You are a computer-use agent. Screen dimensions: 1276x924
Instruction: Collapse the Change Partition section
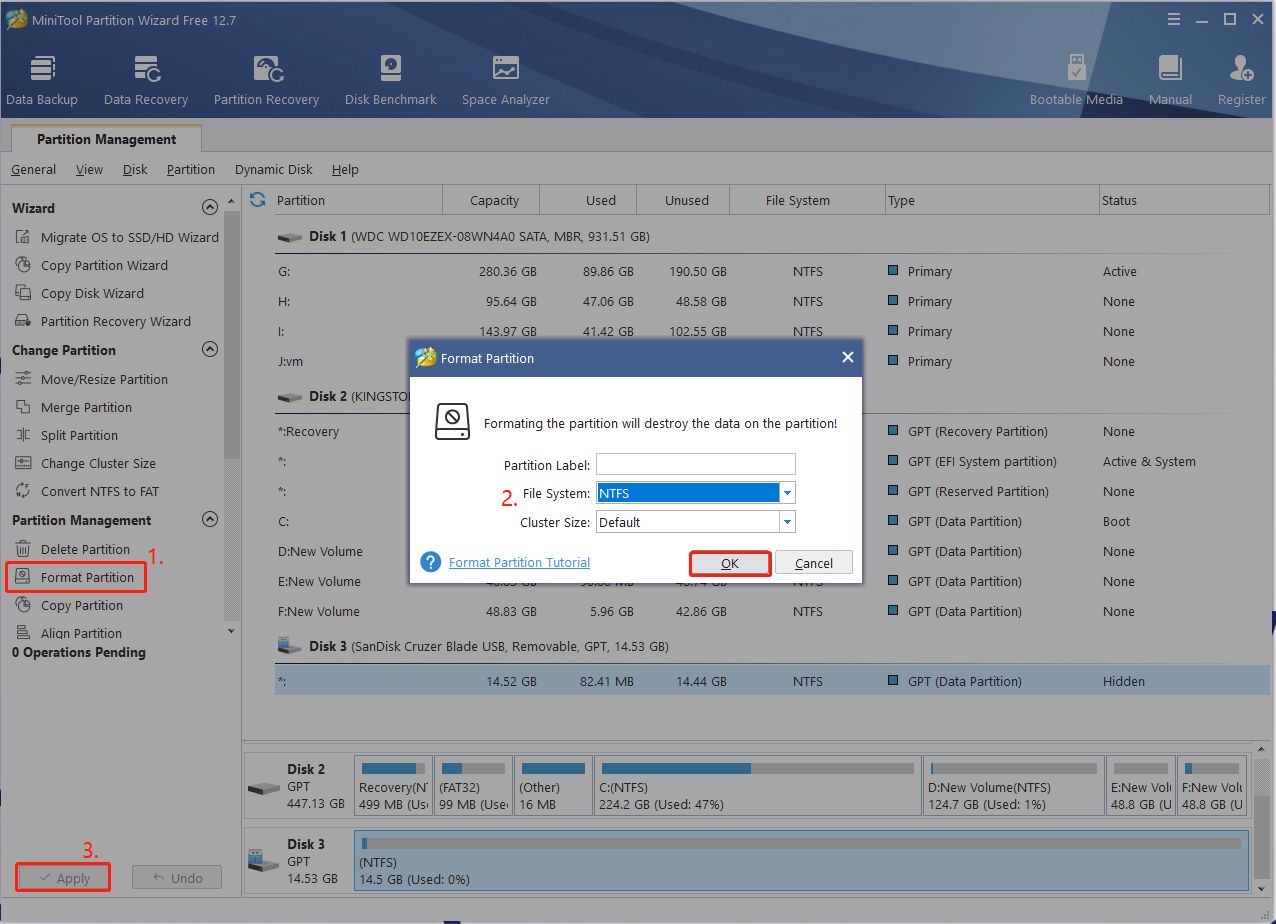[209, 350]
